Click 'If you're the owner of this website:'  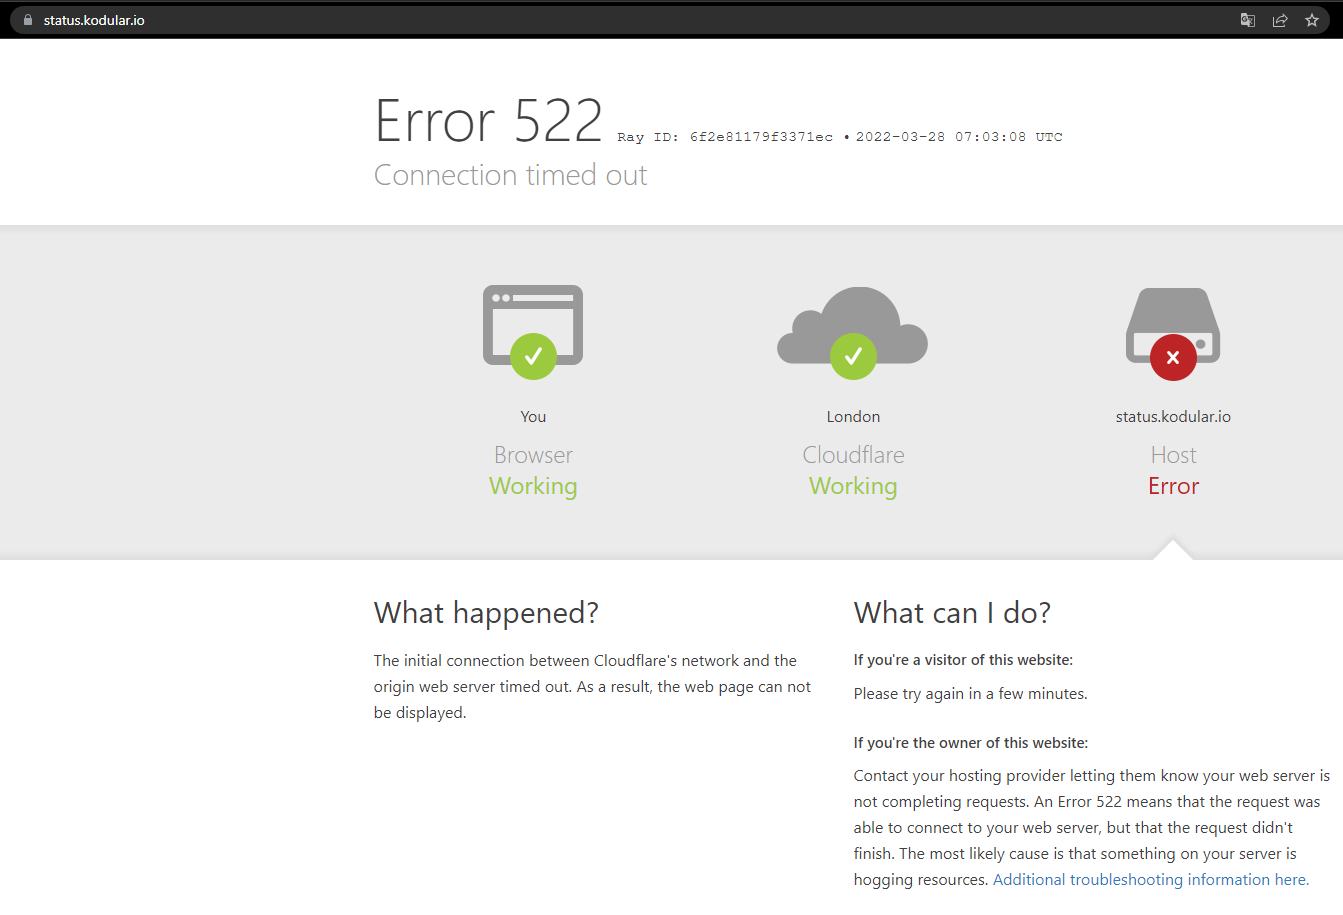click(971, 743)
